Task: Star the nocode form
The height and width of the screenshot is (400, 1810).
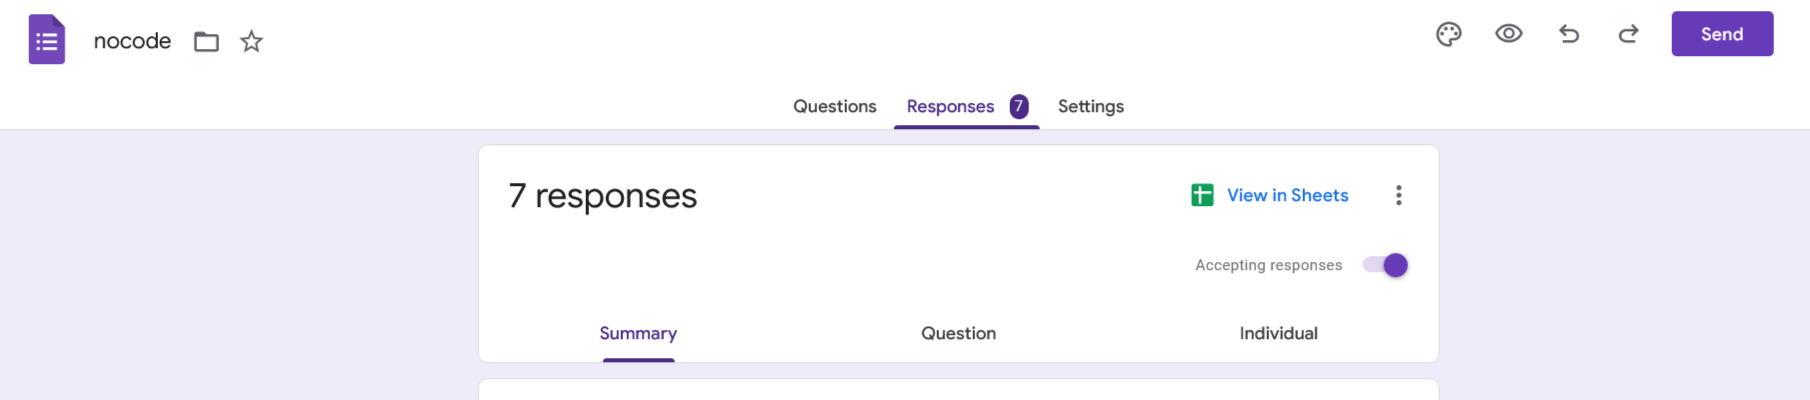Action: (x=251, y=41)
